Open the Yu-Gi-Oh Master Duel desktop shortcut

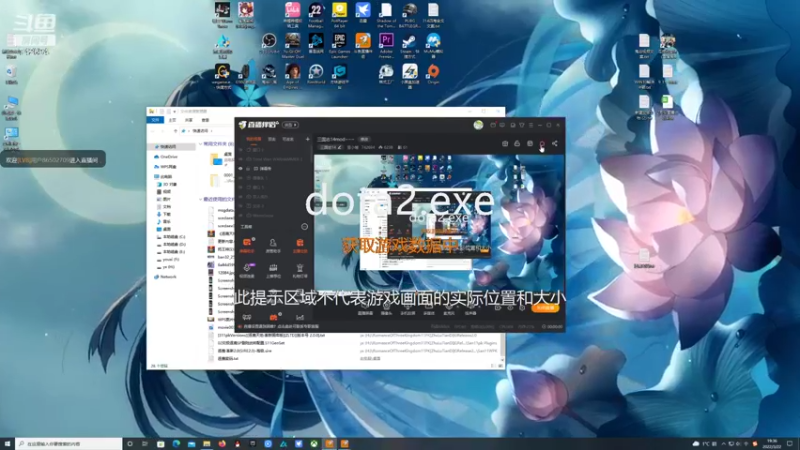[x=292, y=45]
